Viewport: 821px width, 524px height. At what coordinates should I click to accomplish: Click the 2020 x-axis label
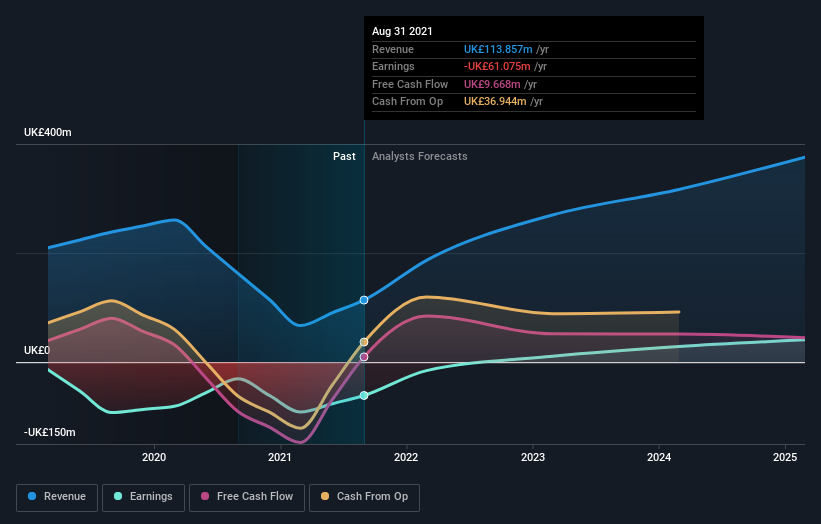(x=154, y=457)
